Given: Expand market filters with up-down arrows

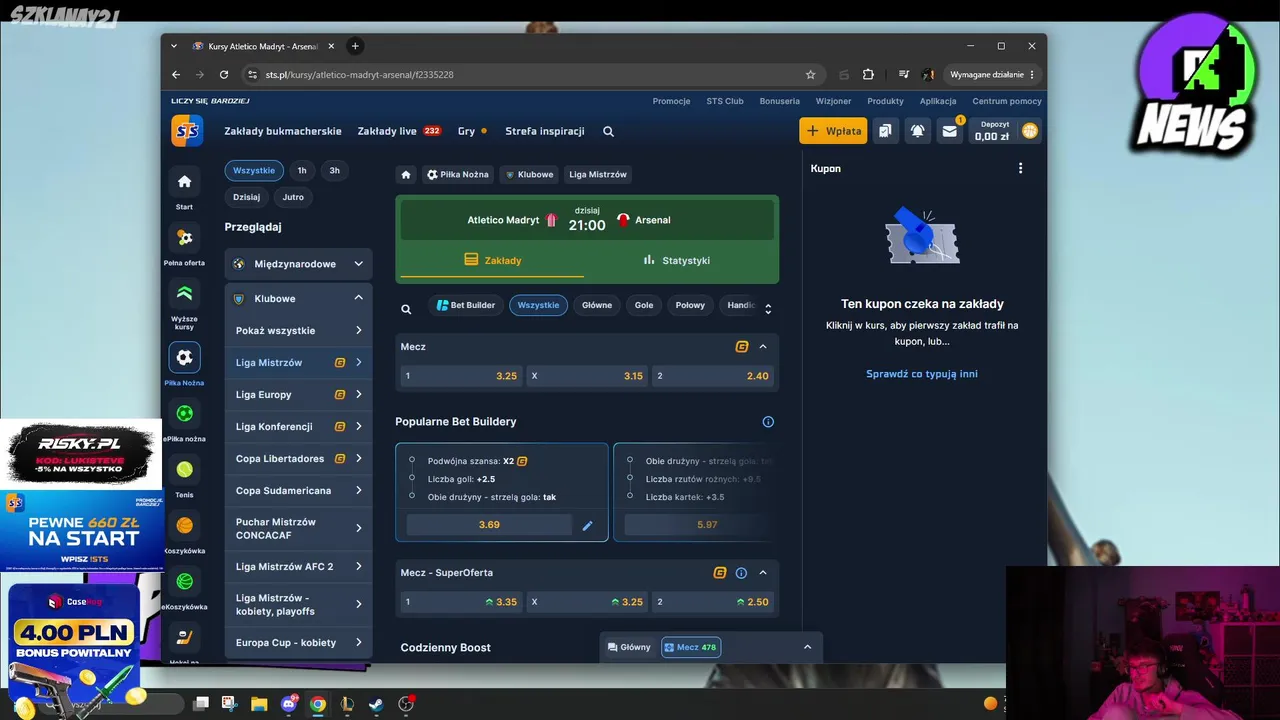Looking at the screenshot, I should (x=768, y=309).
